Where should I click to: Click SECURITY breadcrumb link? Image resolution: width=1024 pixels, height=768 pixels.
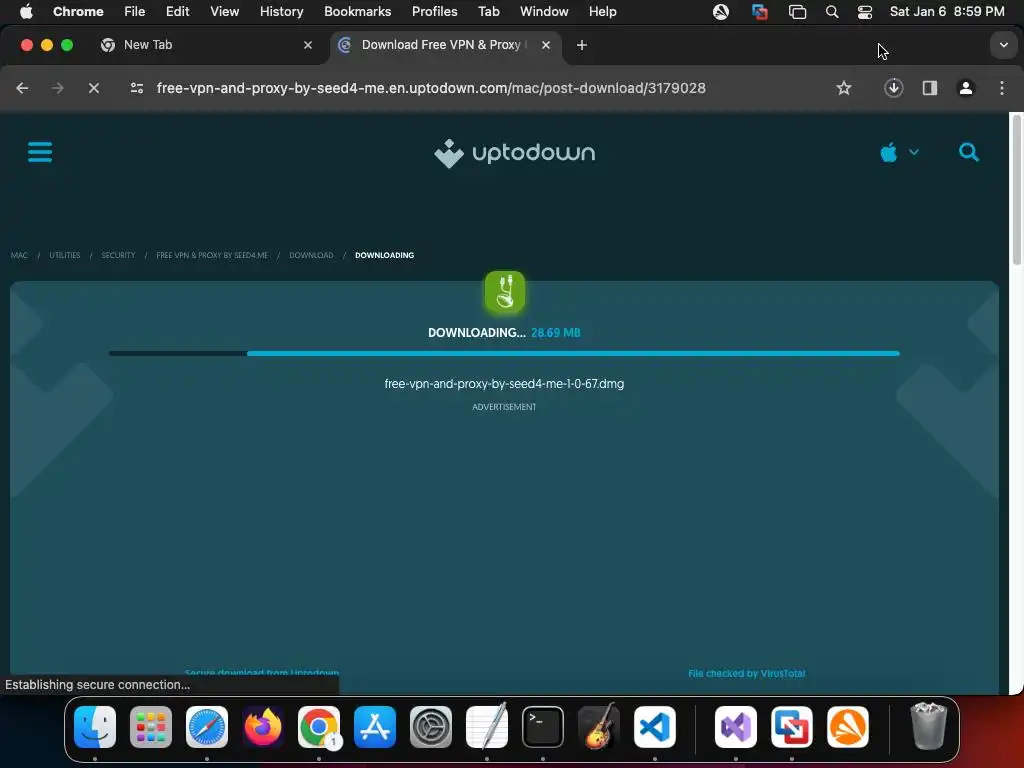pyautogui.click(x=118, y=255)
